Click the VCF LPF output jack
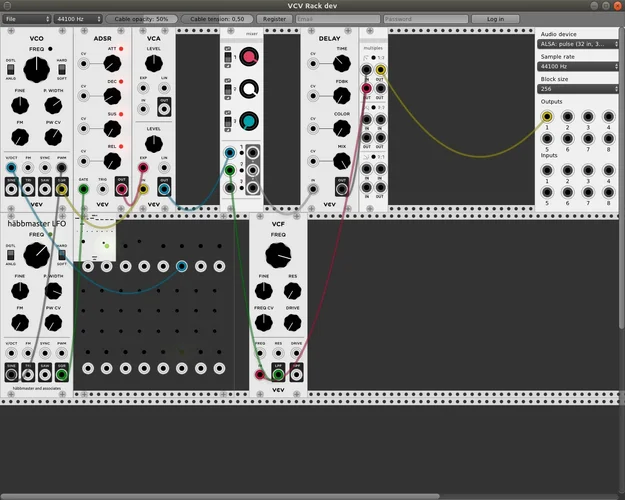Screen dimensions: 625x500 pyautogui.click(x=279, y=375)
